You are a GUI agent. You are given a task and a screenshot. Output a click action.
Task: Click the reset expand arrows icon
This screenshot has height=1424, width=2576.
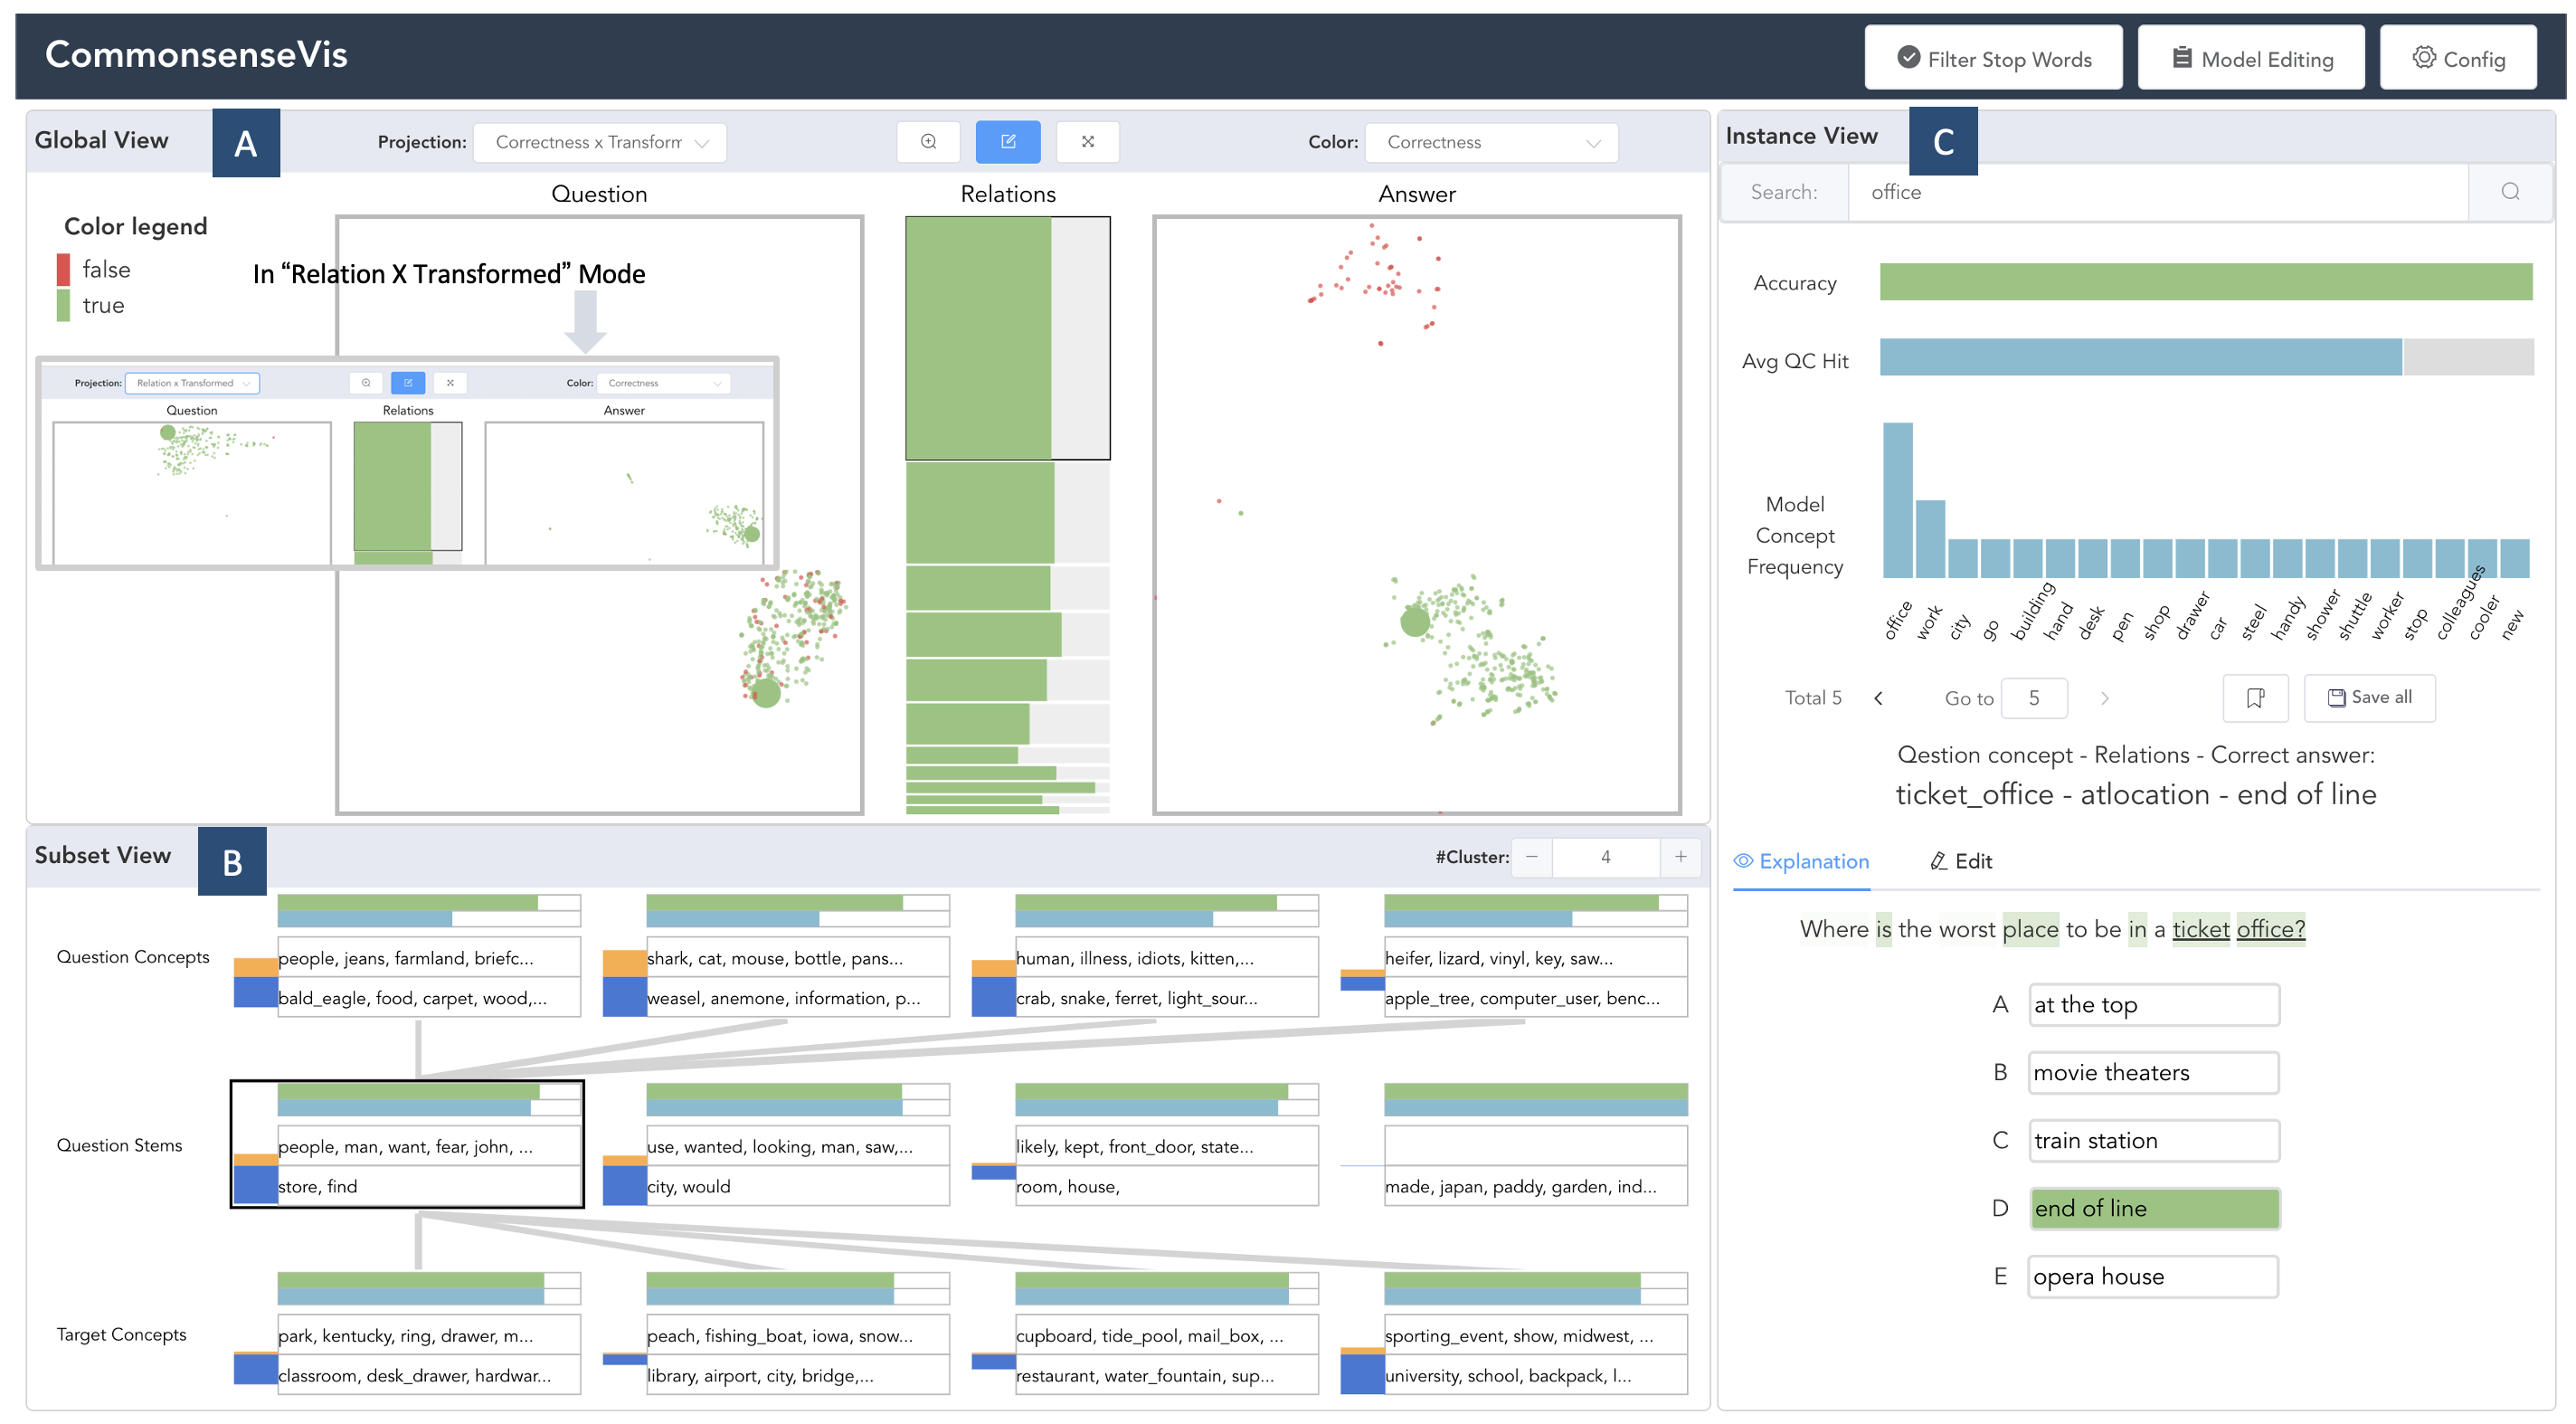[1087, 142]
